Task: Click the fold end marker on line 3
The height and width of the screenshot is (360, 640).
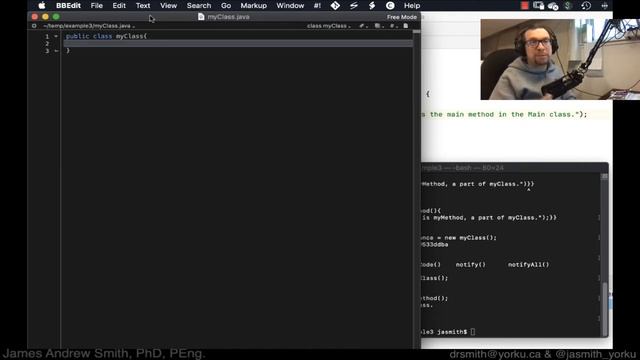Action: point(56,51)
